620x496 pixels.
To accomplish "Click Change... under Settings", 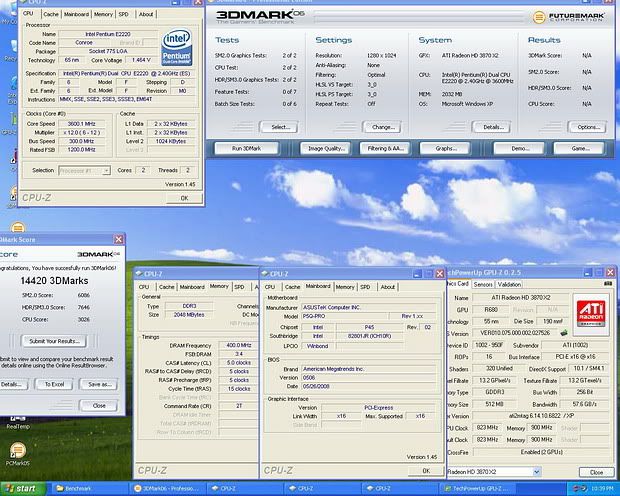I will (x=382, y=127).
